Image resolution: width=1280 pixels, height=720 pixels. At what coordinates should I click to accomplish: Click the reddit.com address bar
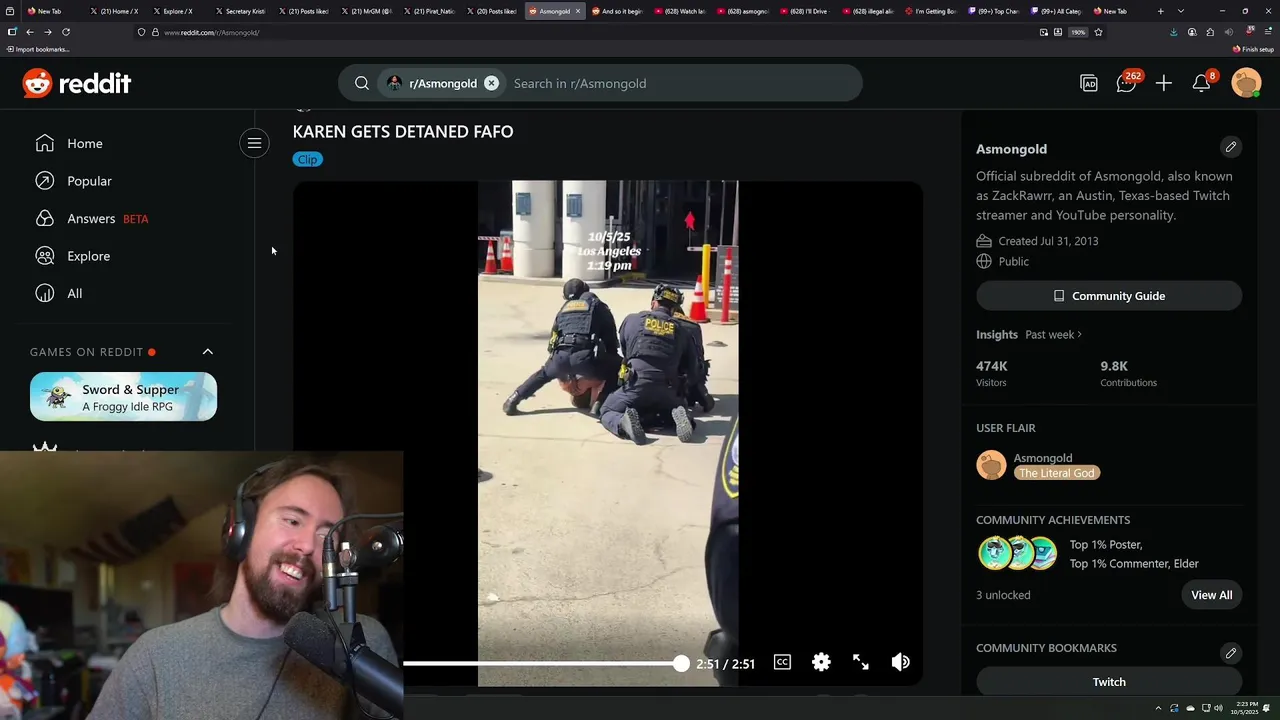tap(590, 32)
